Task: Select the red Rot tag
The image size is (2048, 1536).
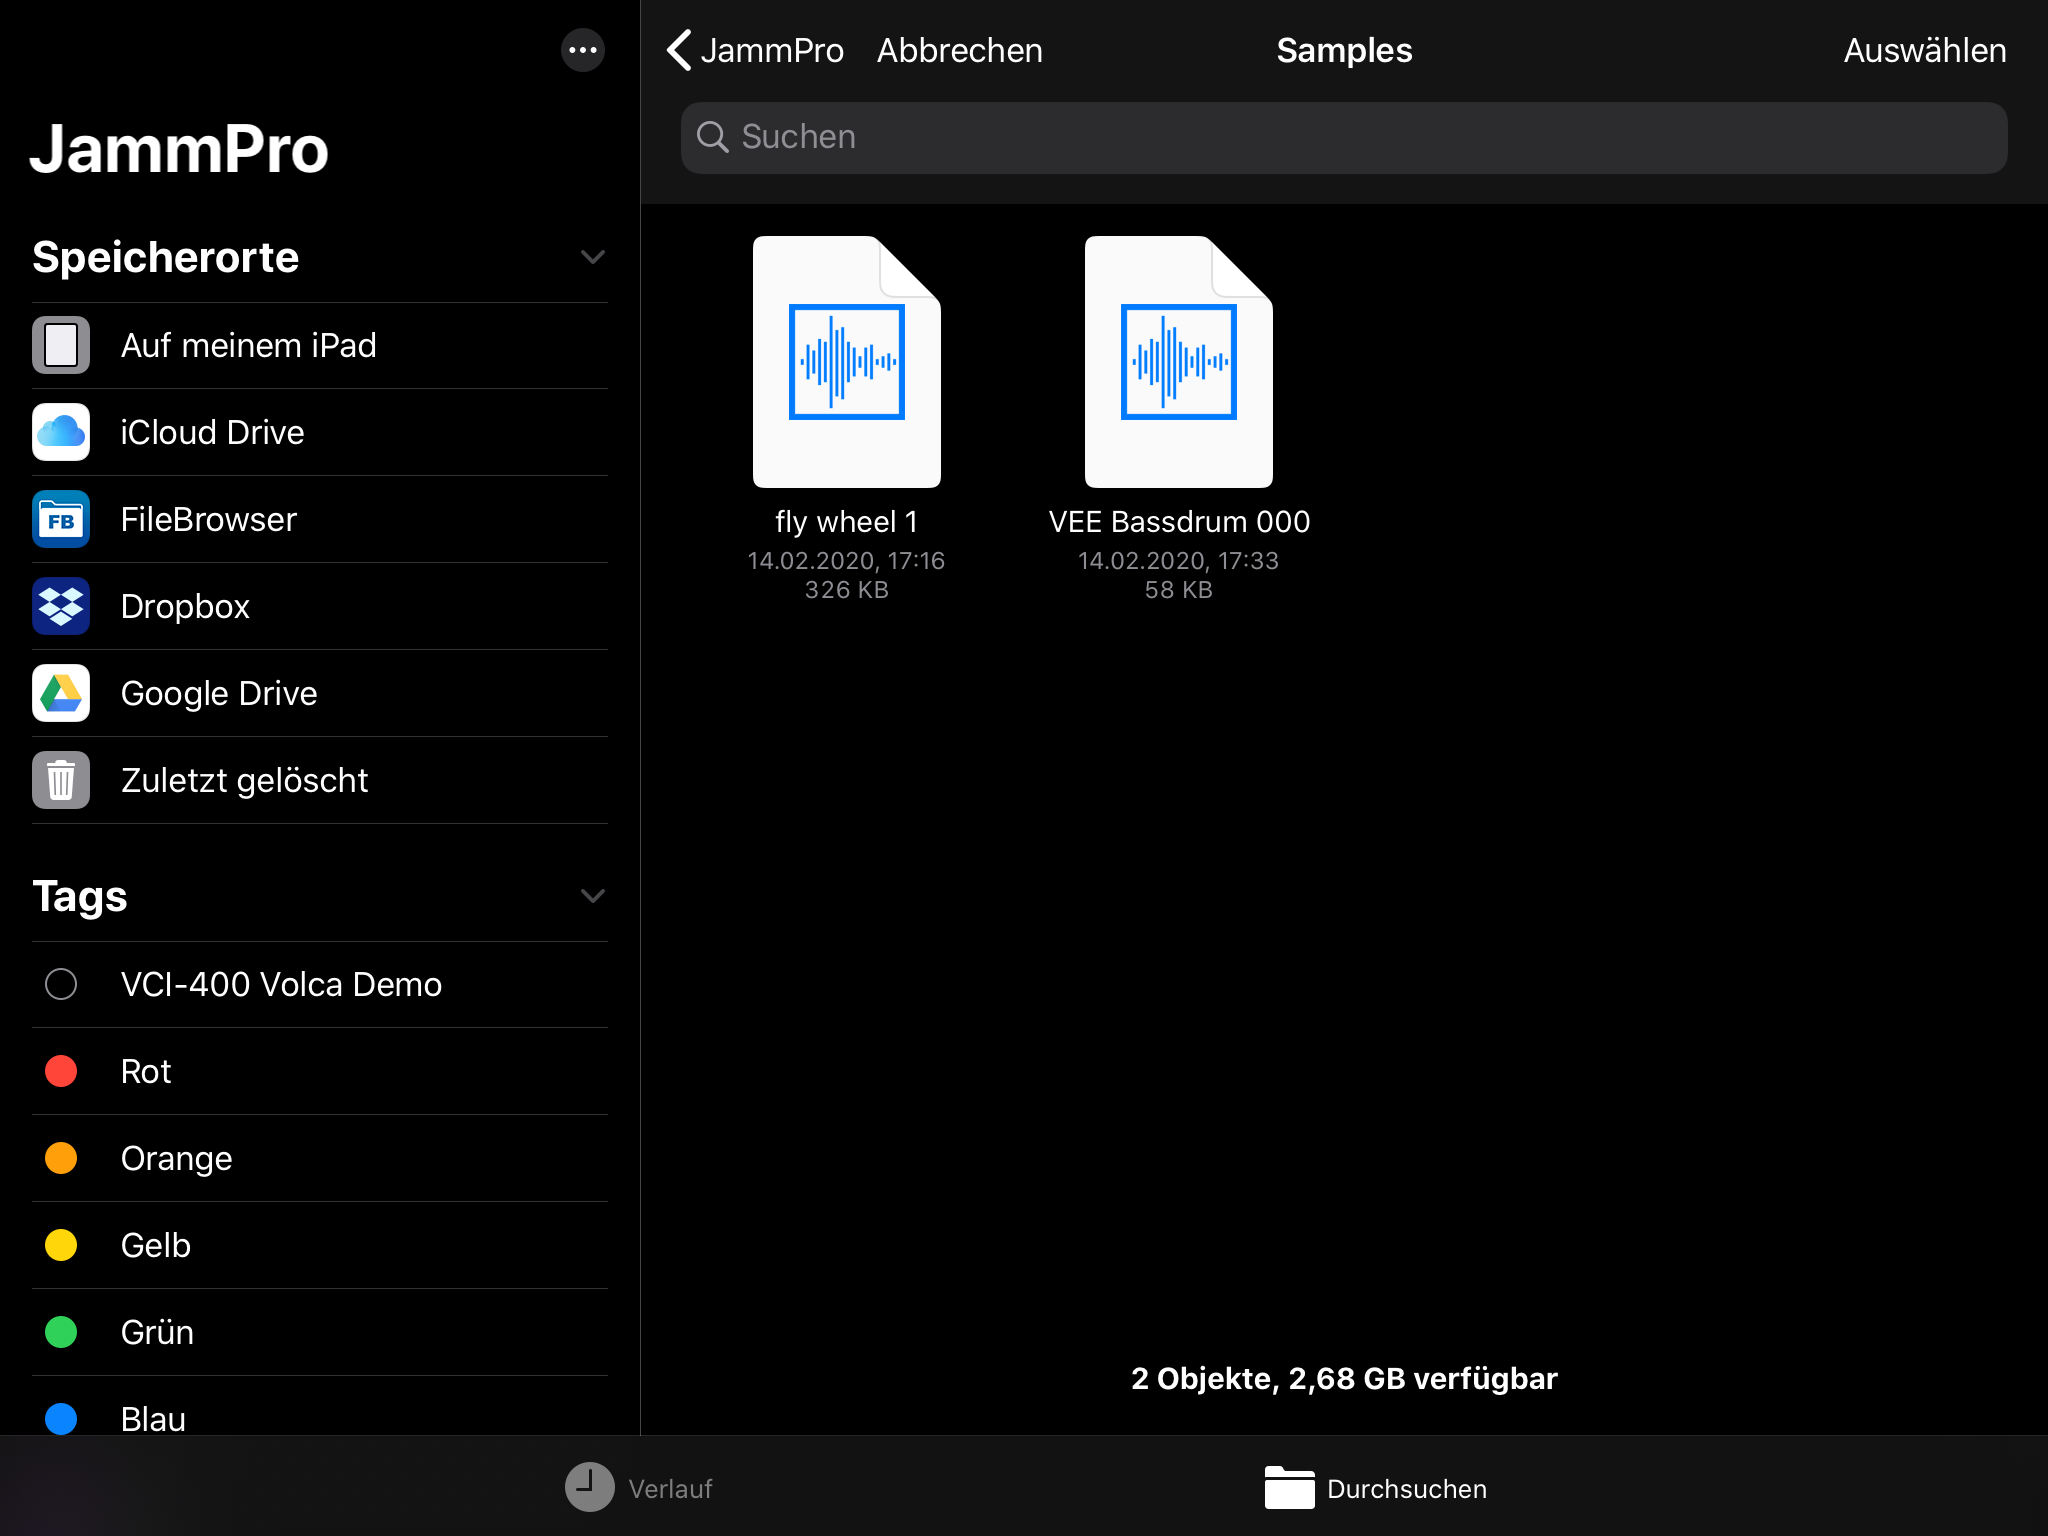Action: pos(61,1071)
